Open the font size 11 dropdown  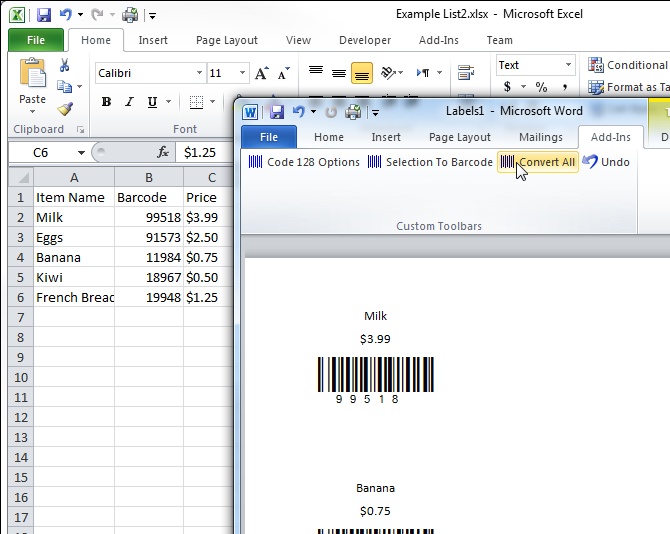click(x=242, y=73)
